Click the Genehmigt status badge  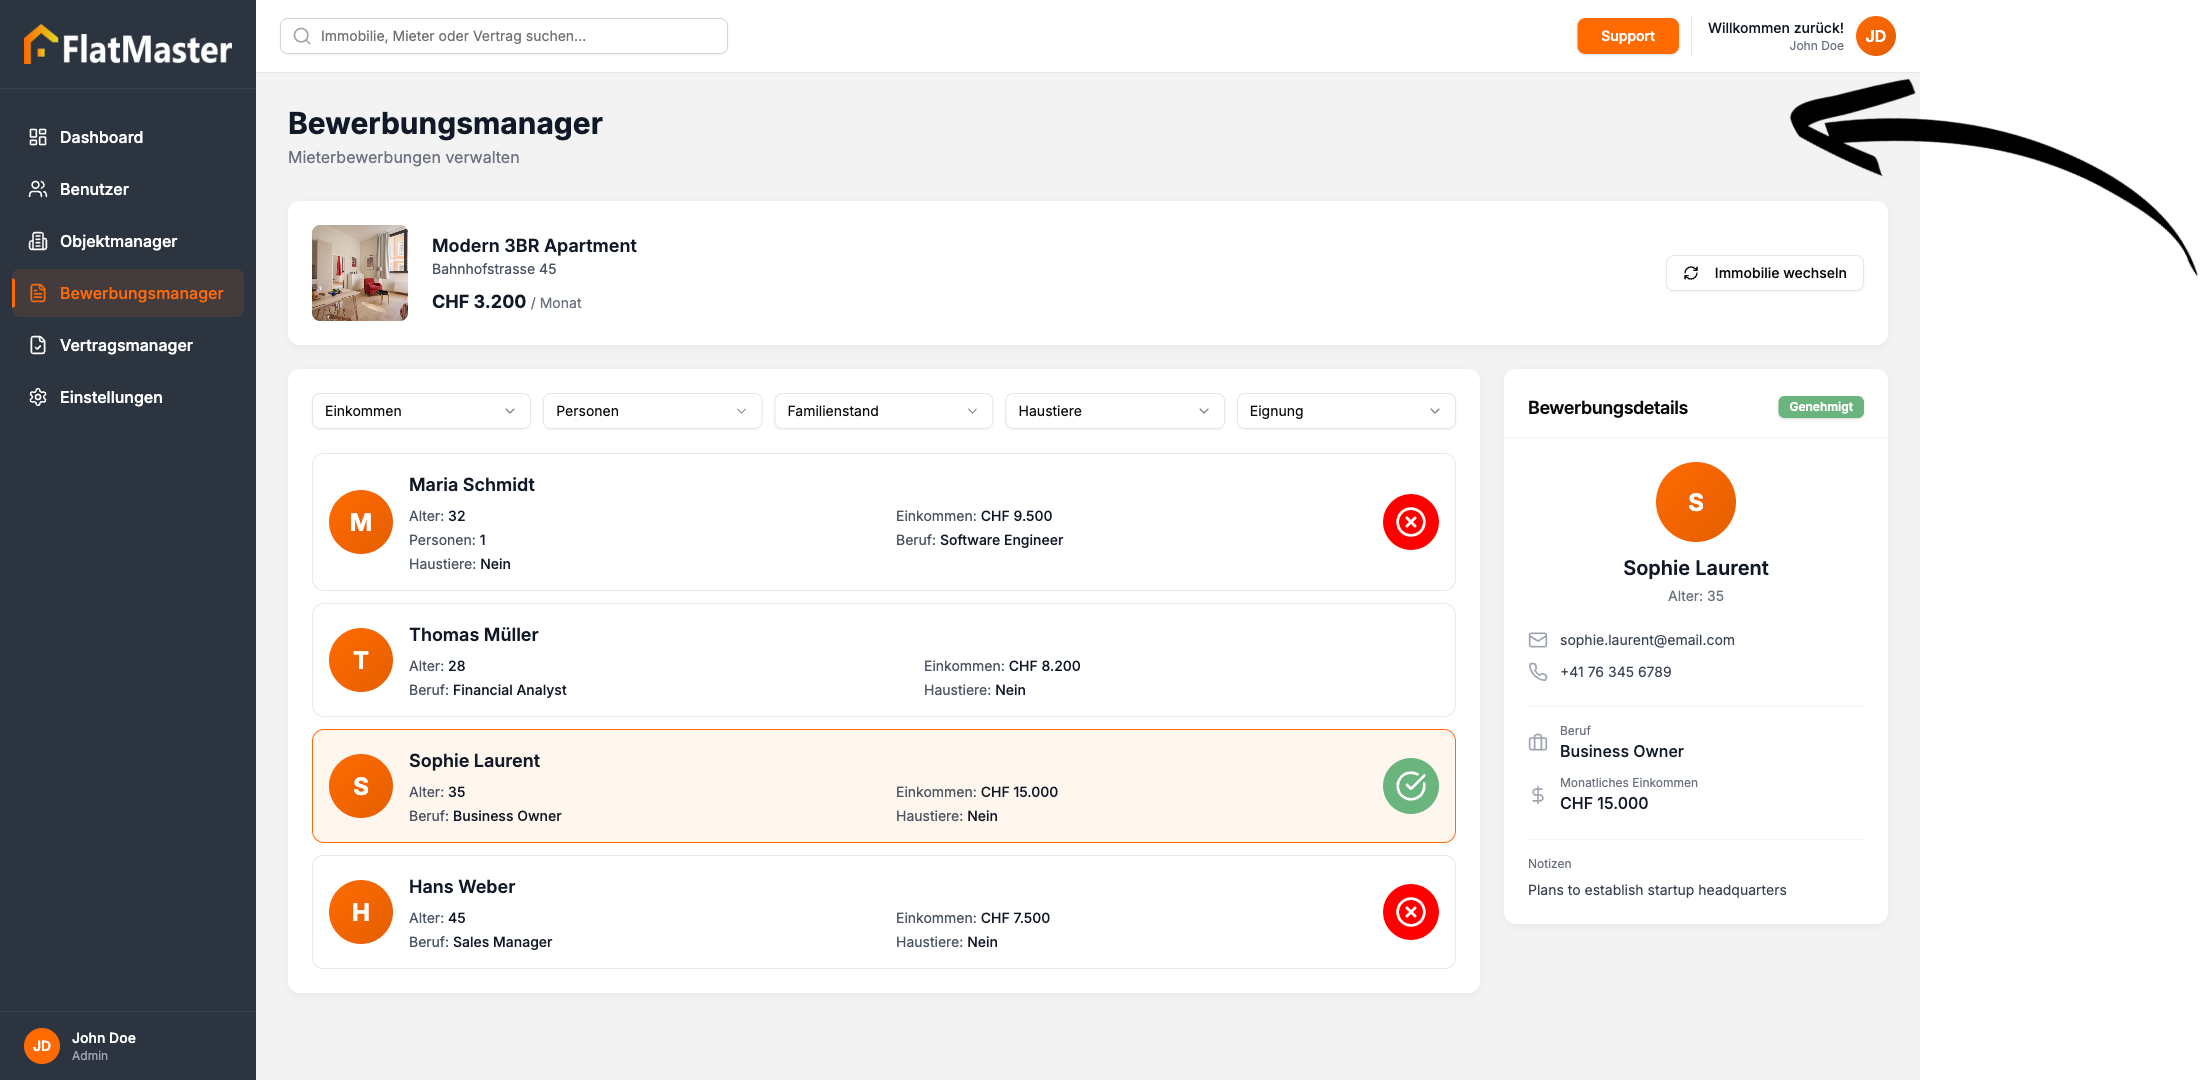(x=1820, y=407)
